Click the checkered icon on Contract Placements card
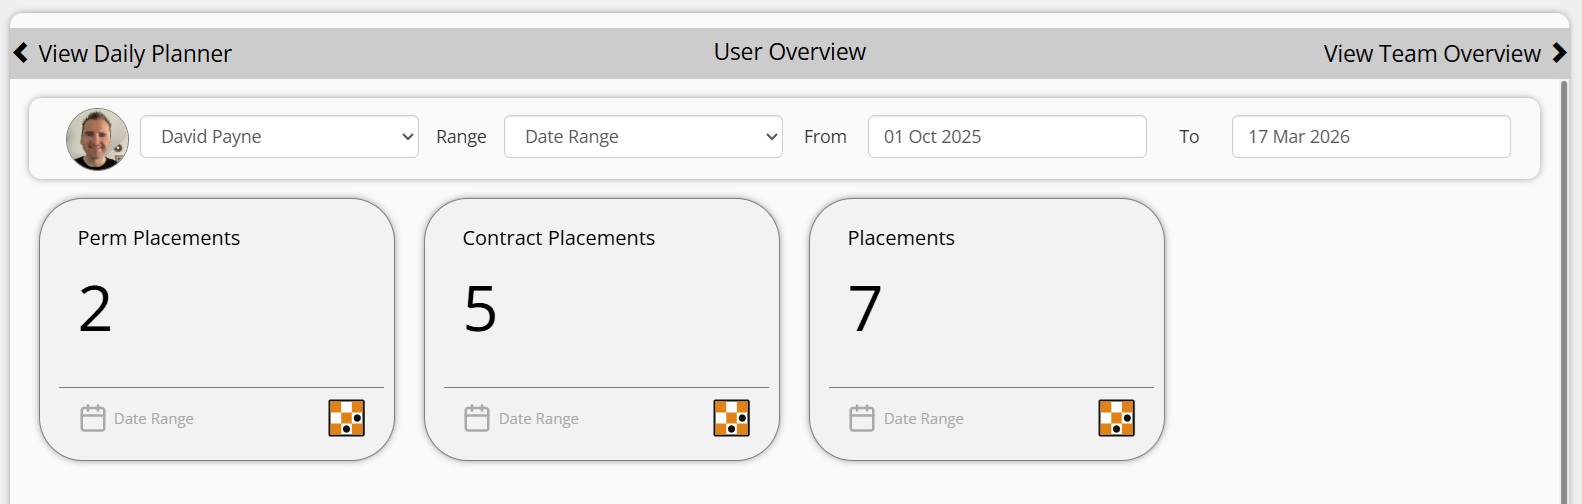 point(731,418)
